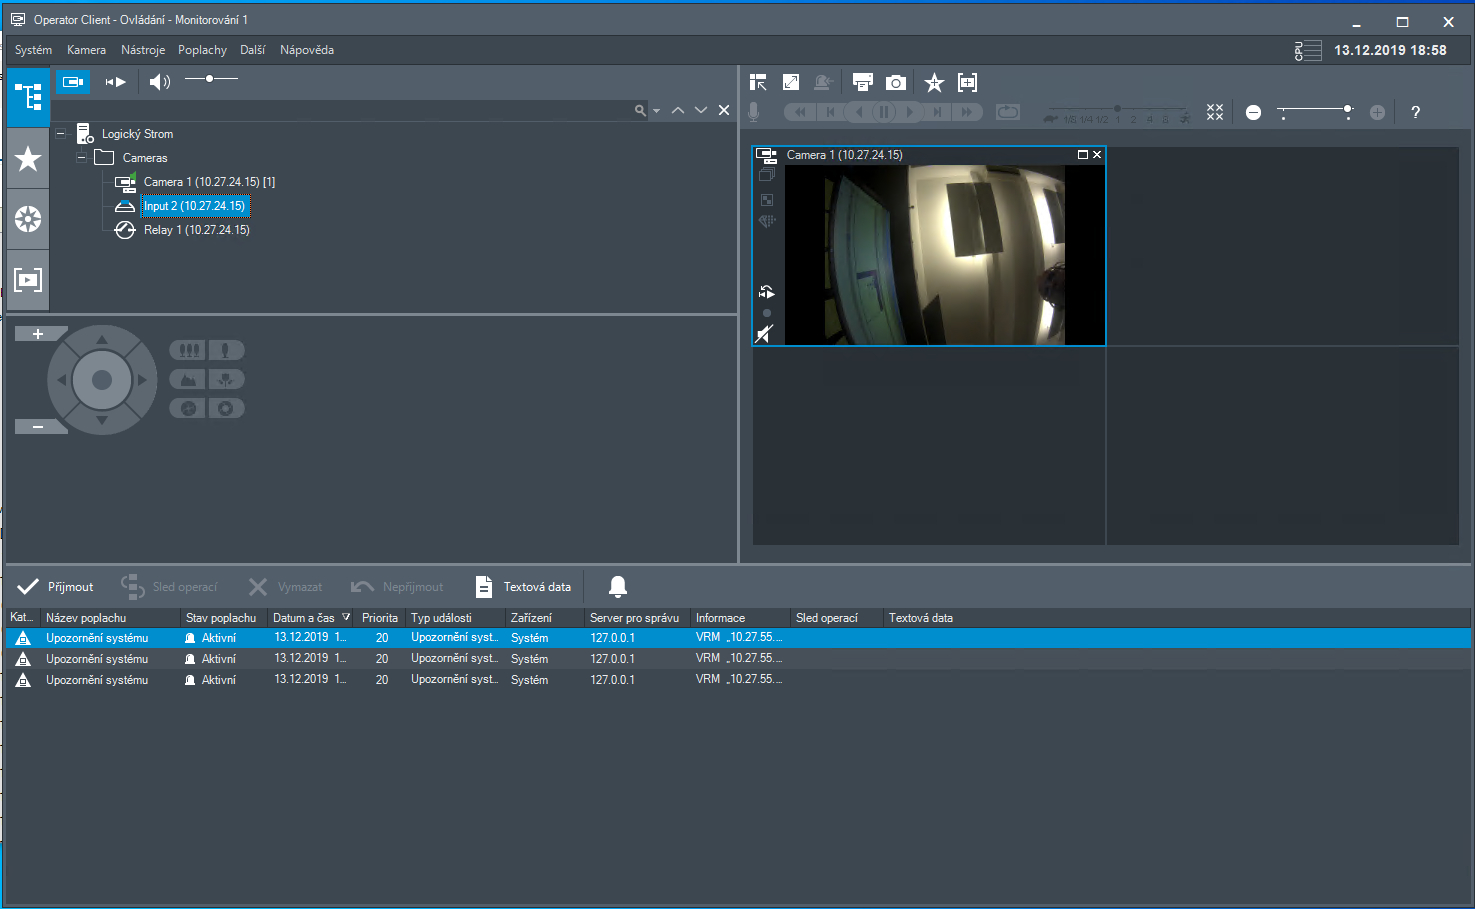Click the Textová data button

click(524, 587)
